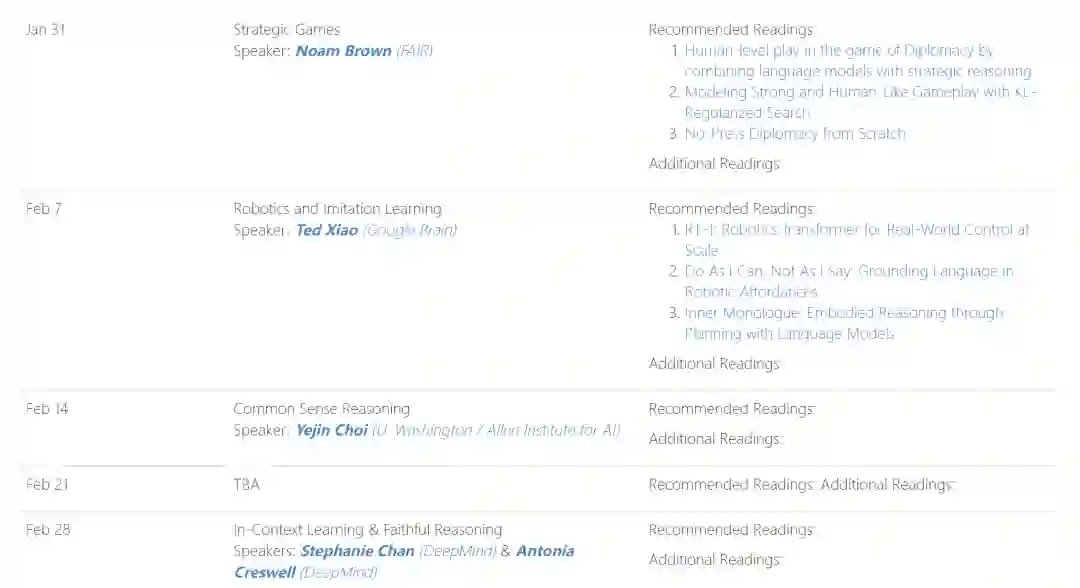The image size is (1080, 588).
Task: Click the TBA topic in Feb 21 row
Action: [246, 485]
